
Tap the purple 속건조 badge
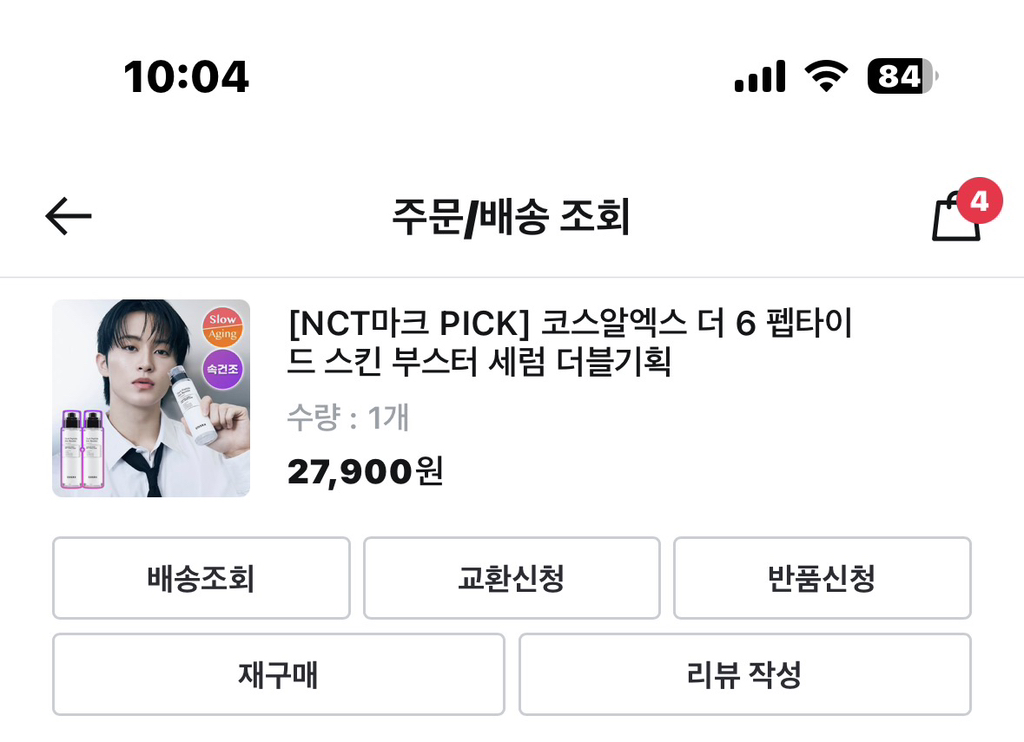(x=222, y=368)
